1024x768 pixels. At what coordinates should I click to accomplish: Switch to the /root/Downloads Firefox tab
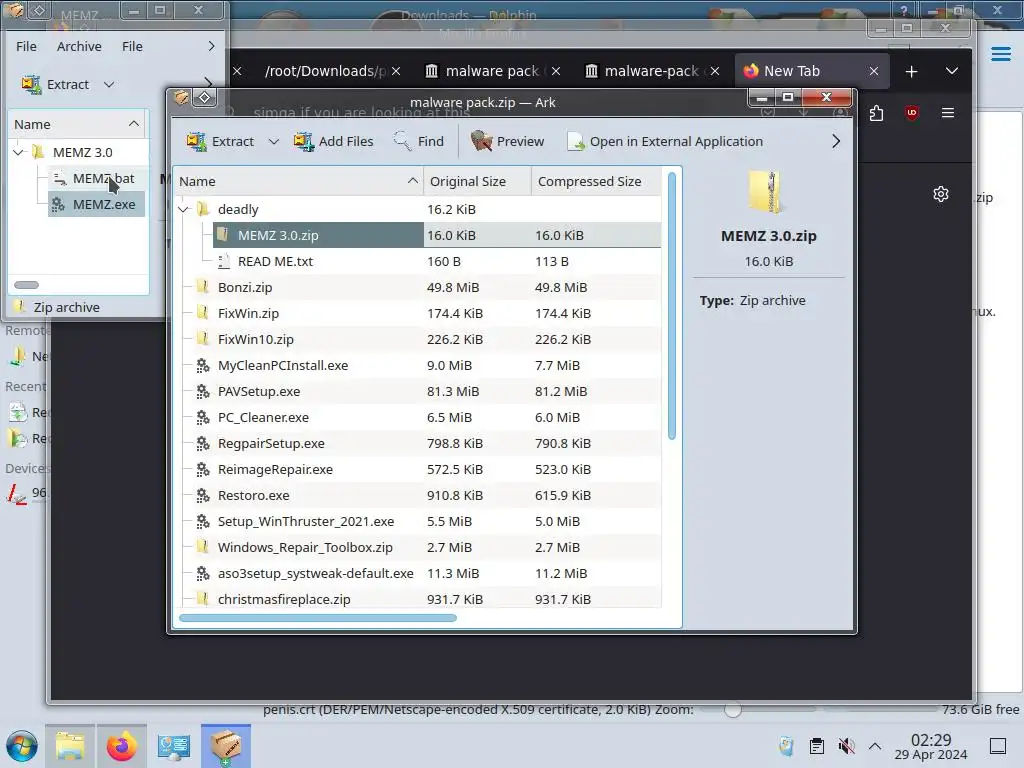pos(325,71)
